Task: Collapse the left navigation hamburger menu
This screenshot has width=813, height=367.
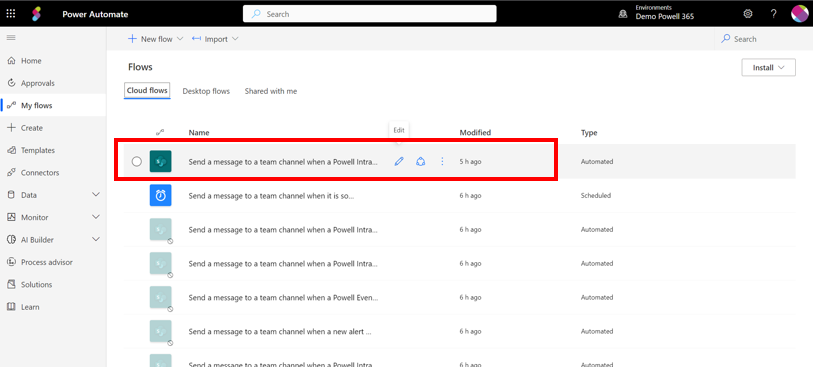Action: pyautogui.click(x=11, y=38)
